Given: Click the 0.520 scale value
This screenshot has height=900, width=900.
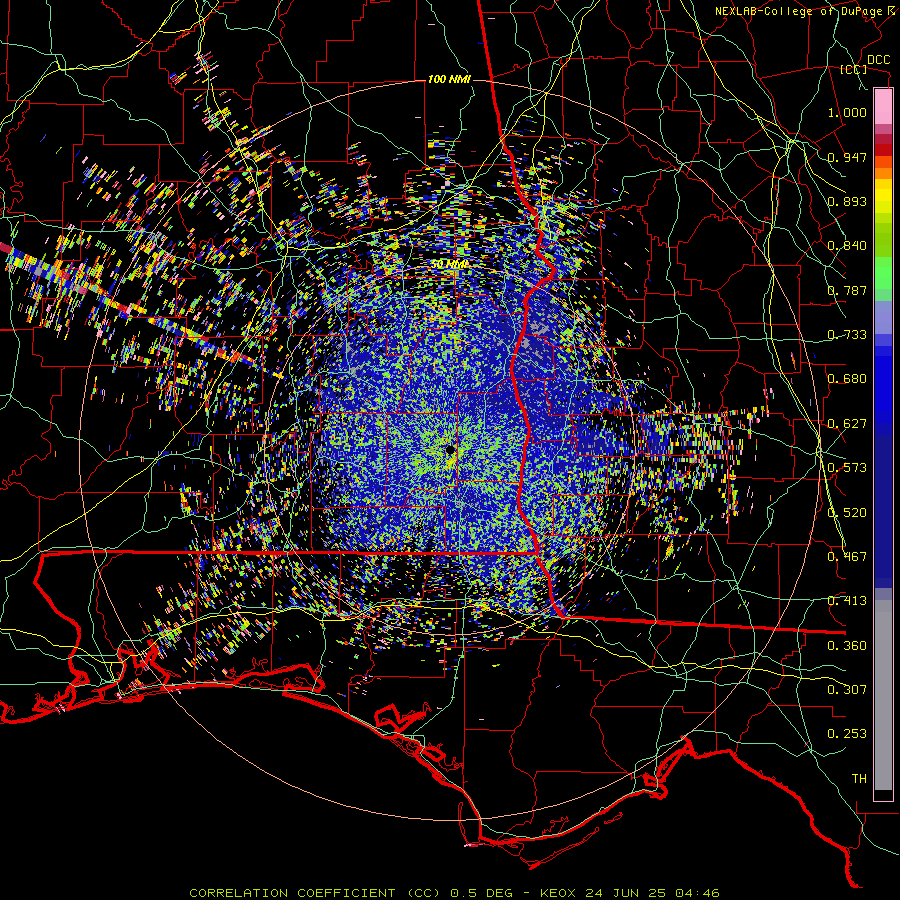Looking at the screenshot, I should tap(847, 513).
